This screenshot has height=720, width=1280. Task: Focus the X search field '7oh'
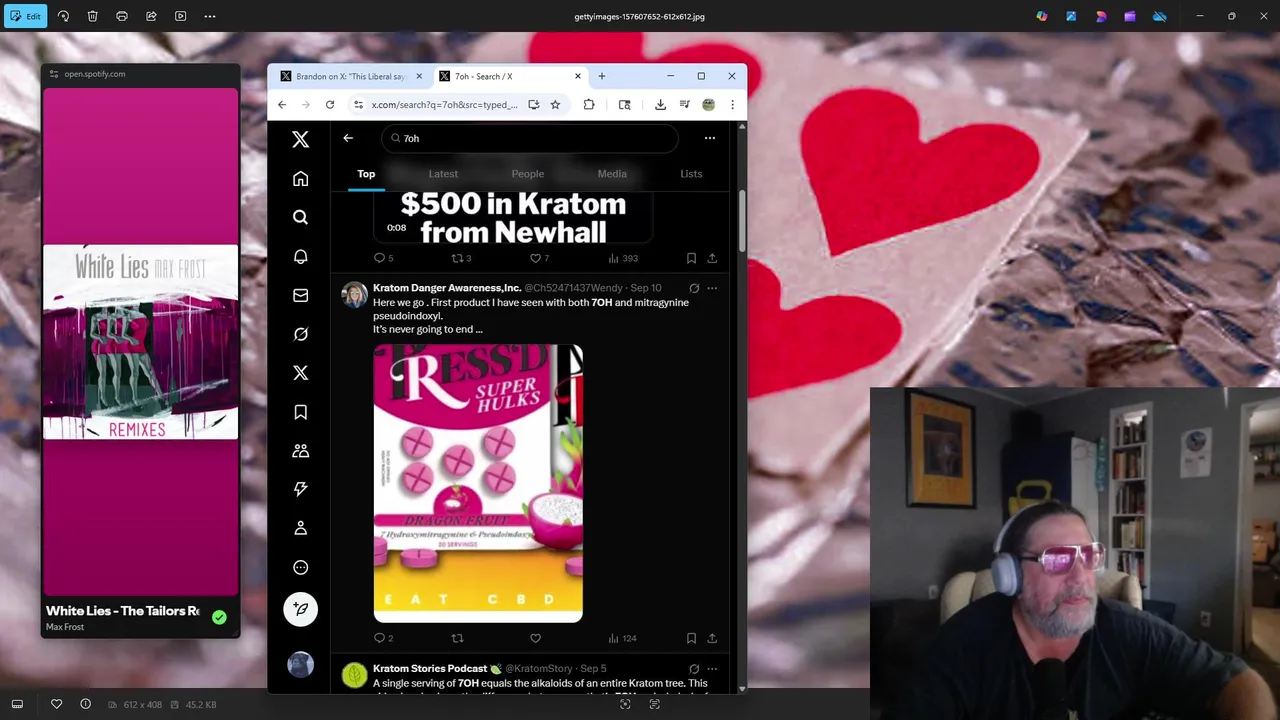[x=530, y=138]
